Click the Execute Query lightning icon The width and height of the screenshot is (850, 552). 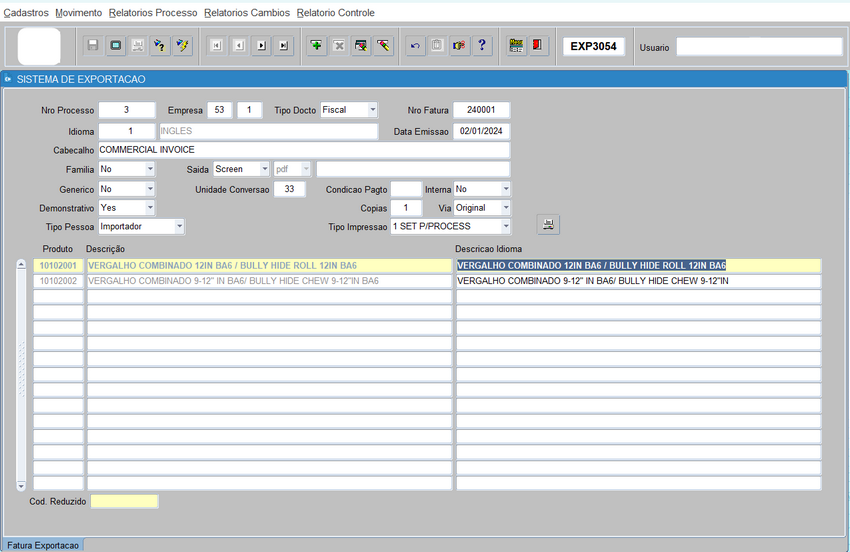(x=183, y=45)
